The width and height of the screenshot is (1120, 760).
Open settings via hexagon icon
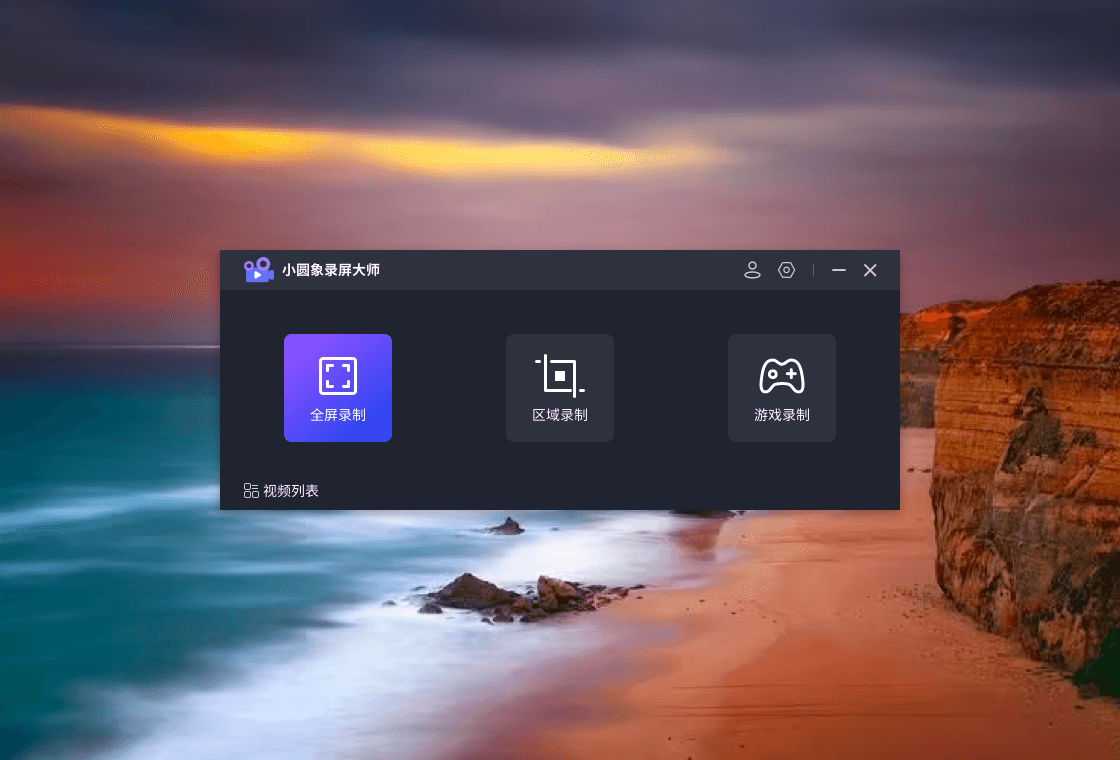[x=786, y=270]
